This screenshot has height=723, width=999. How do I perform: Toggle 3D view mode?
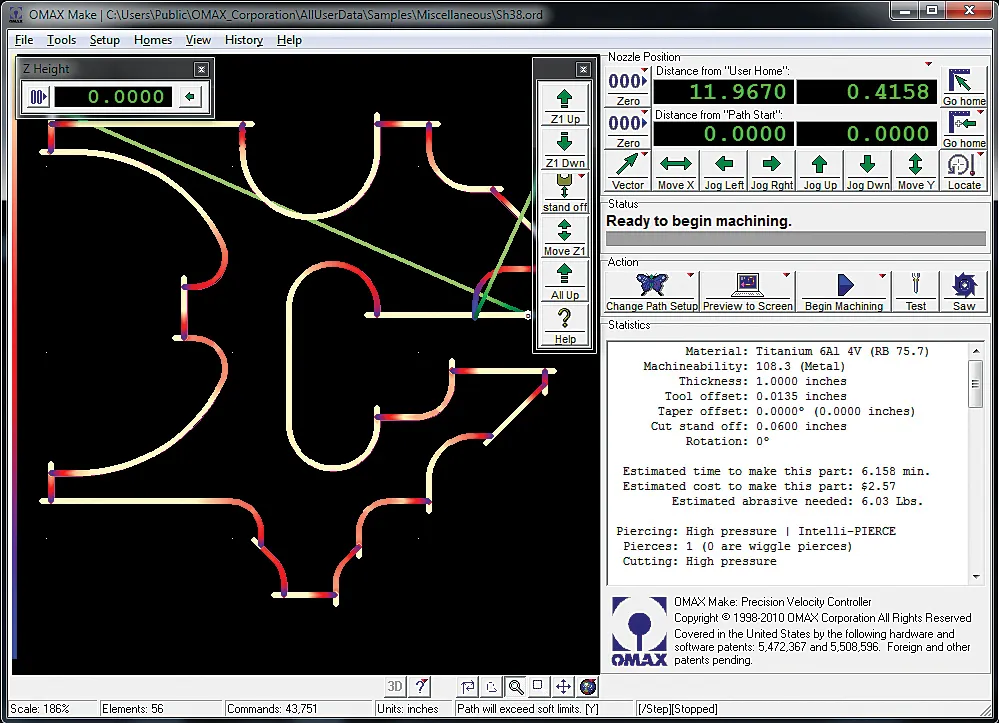coord(393,687)
